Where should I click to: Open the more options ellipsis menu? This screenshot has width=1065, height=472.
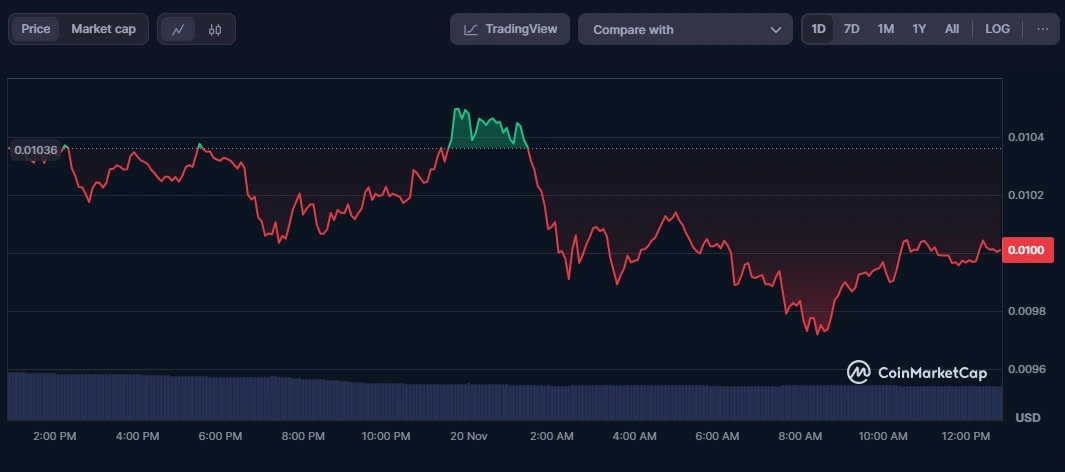(x=1042, y=29)
